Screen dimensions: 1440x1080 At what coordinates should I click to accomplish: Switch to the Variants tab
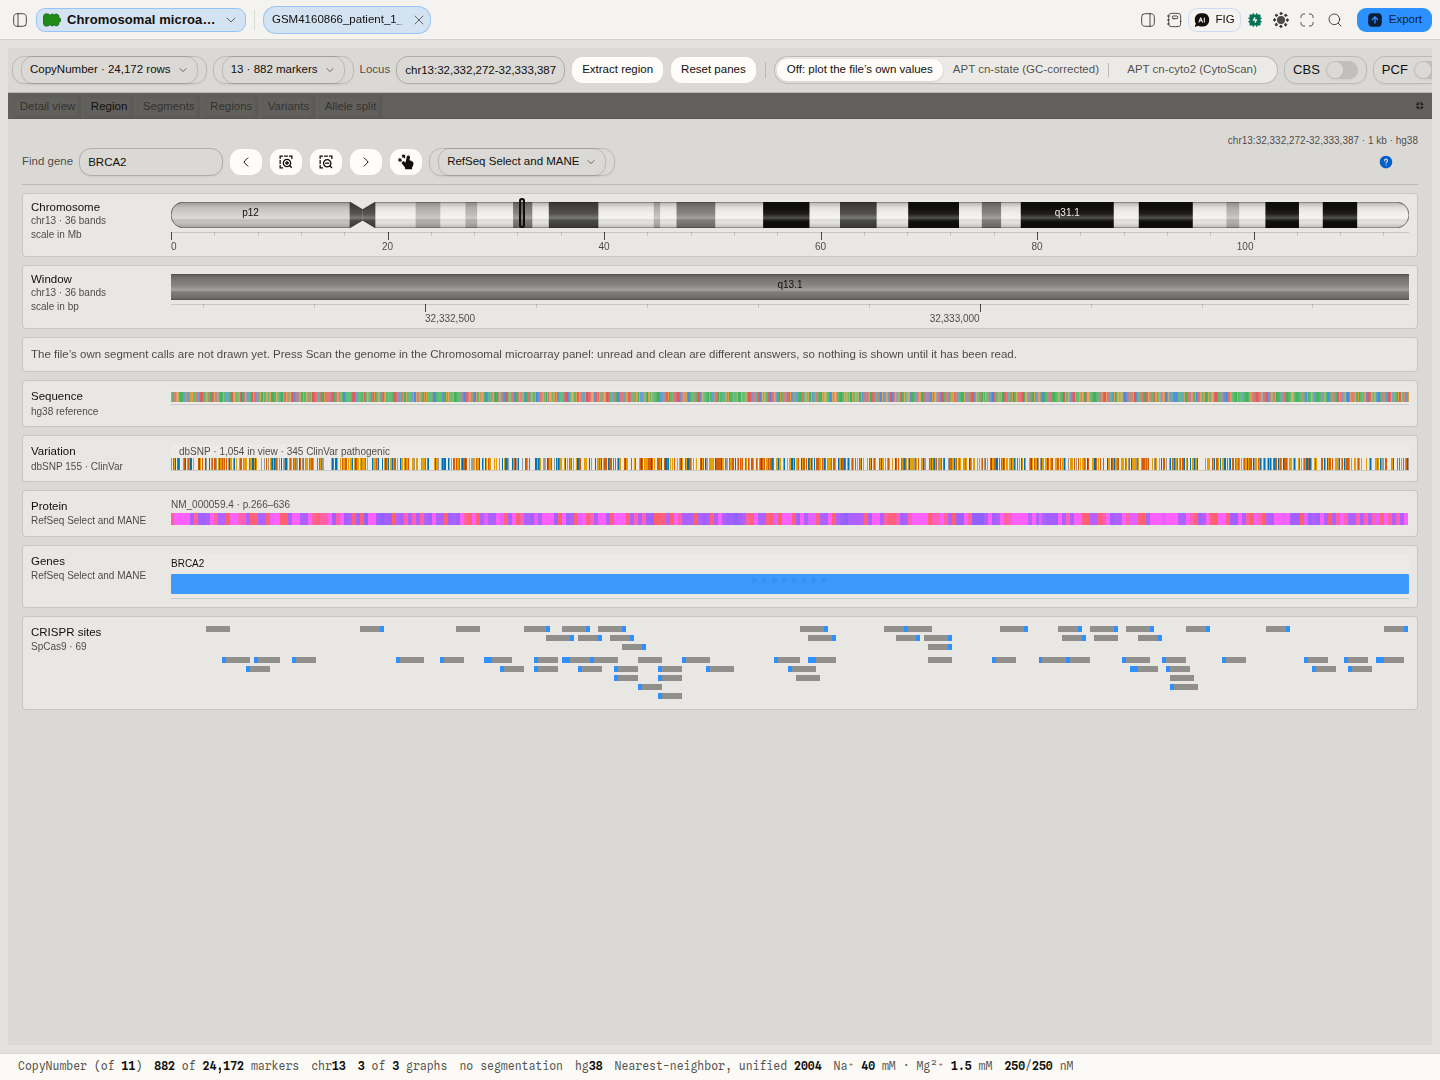click(288, 106)
